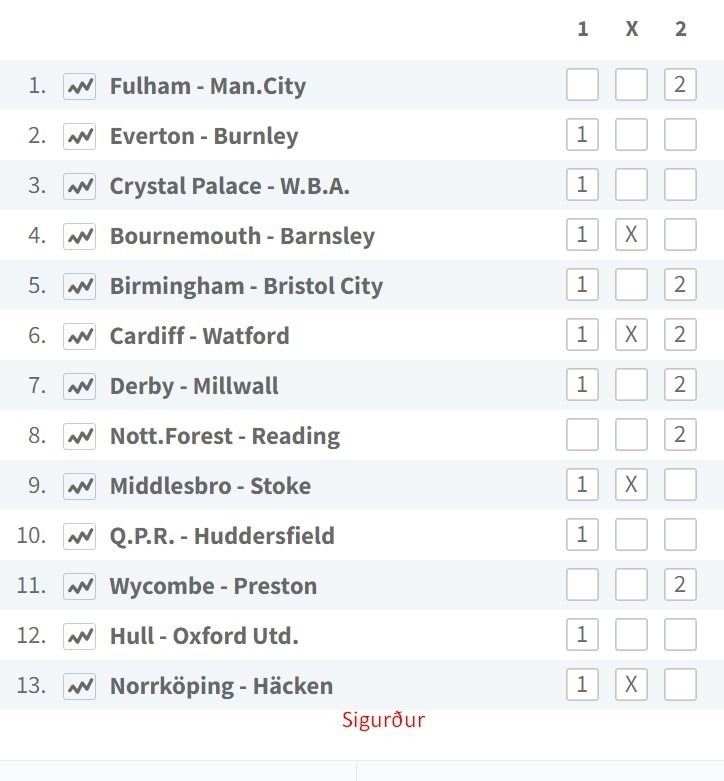
Task: Open stats chart icon for Norrköping - Häcken
Action: click(x=79, y=686)
